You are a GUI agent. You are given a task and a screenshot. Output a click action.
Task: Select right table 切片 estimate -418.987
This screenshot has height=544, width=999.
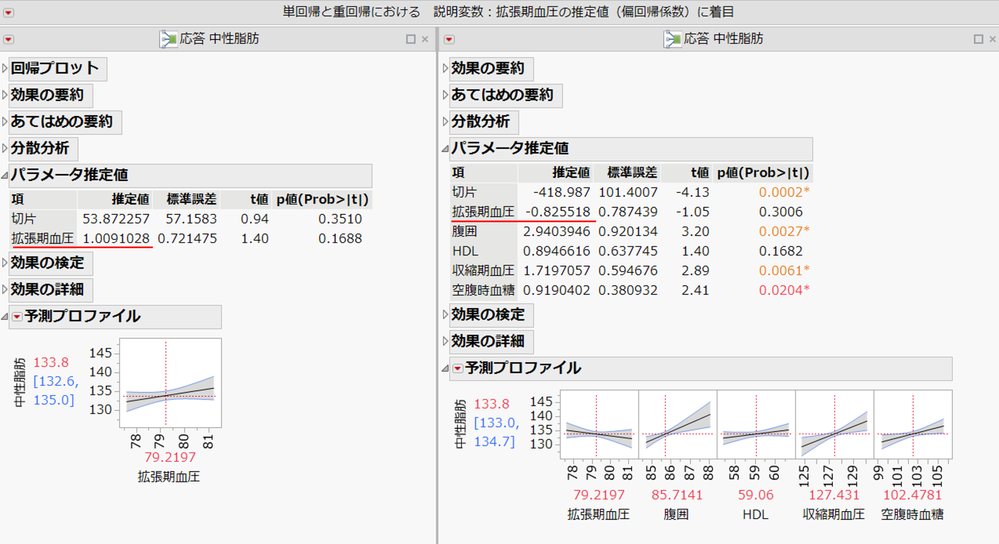tap(562, 192)
